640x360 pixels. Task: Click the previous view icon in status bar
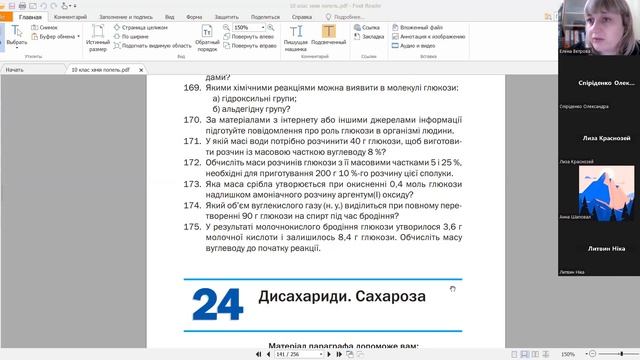point(350,354)
